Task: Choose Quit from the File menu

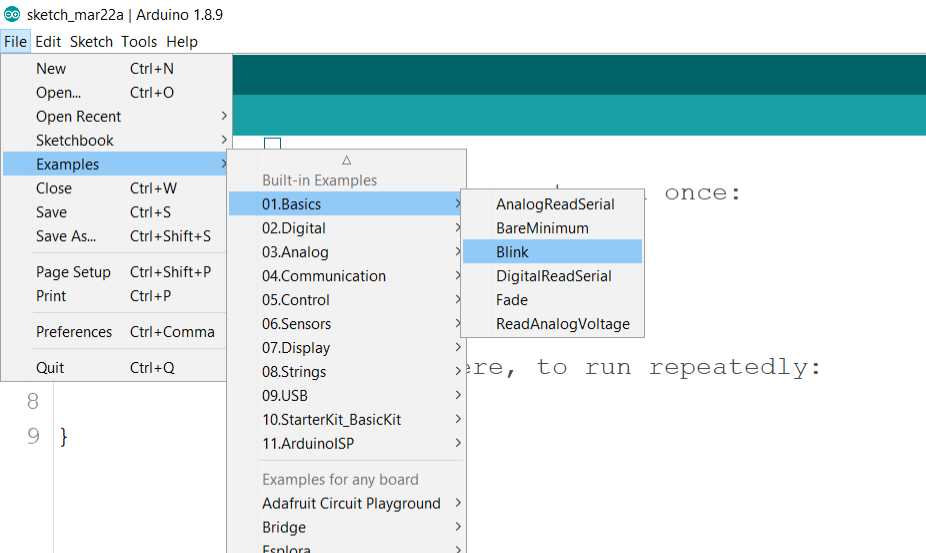Action: [115, 368]
